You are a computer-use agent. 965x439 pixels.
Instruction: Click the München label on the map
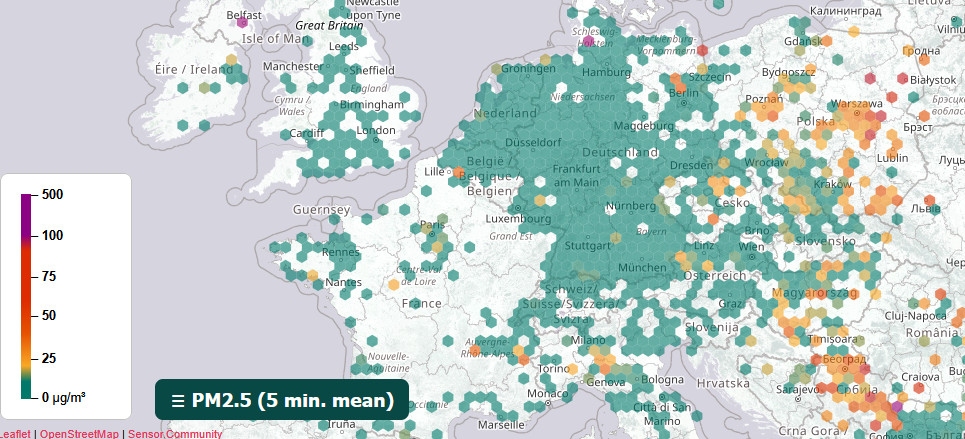(640, 268)
